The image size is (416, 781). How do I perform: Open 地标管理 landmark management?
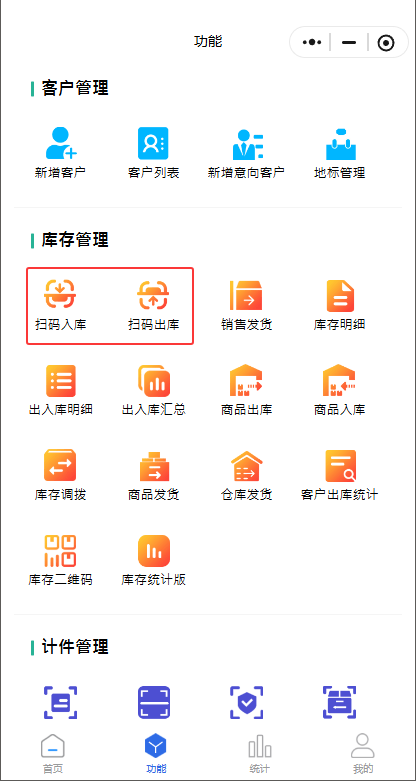click(340, 144)
